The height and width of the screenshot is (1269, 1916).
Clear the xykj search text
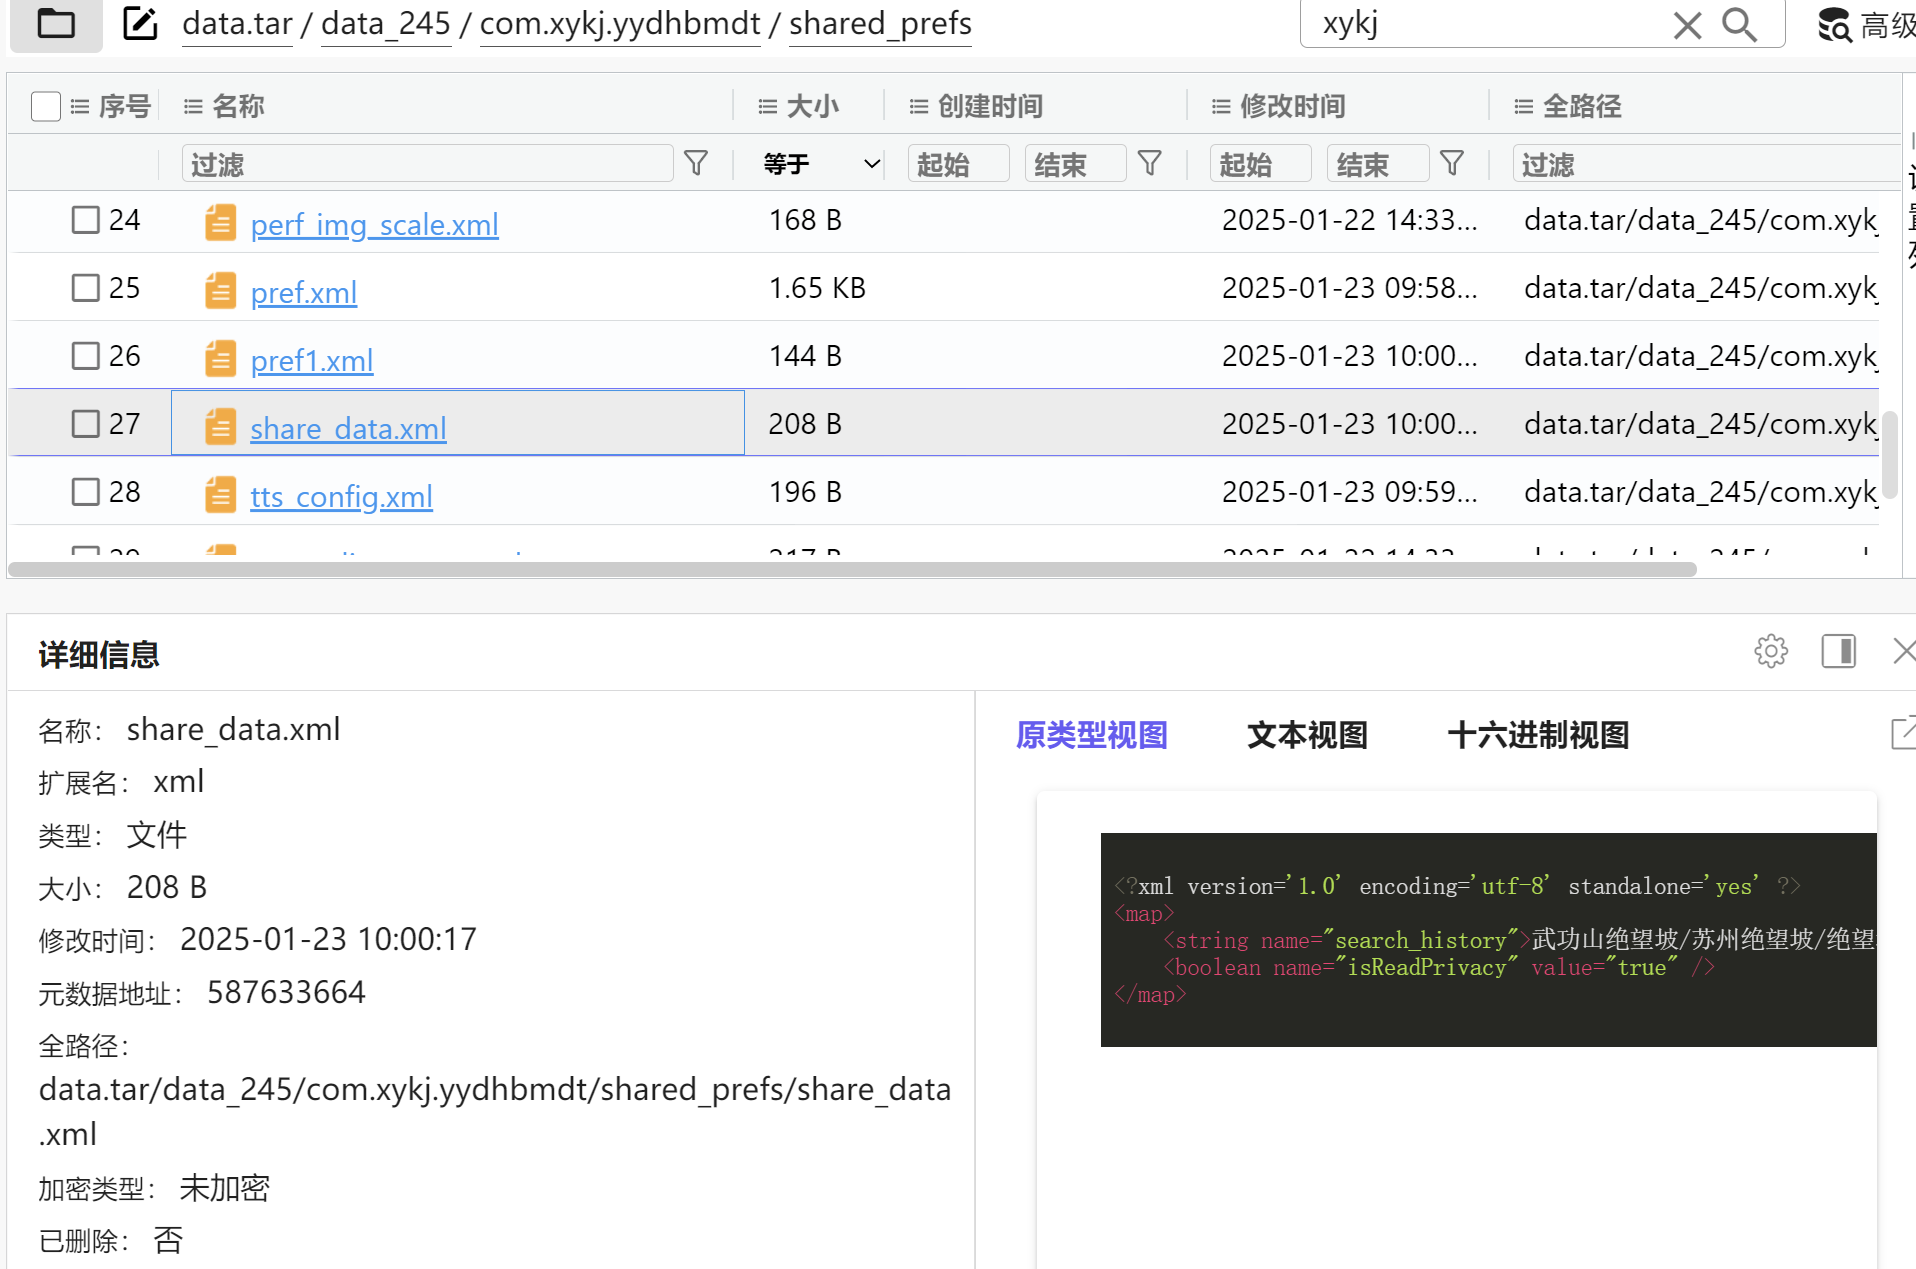pos(1686,25)
